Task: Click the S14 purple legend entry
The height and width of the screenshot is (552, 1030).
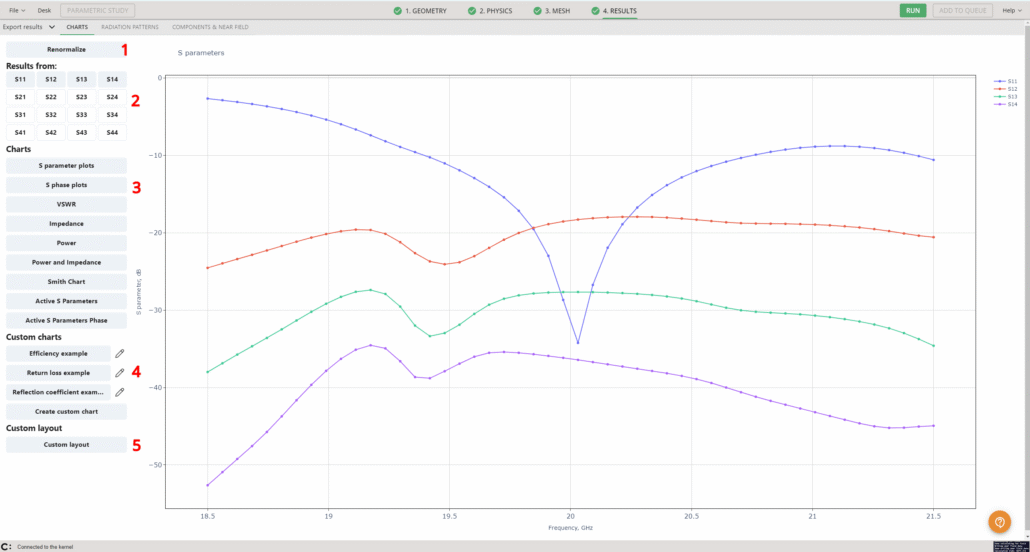Action: pos(1006,104)
